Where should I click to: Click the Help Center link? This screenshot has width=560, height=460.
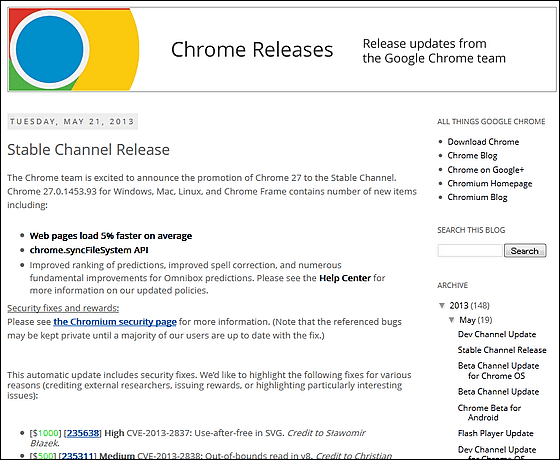tap(345, 278)
